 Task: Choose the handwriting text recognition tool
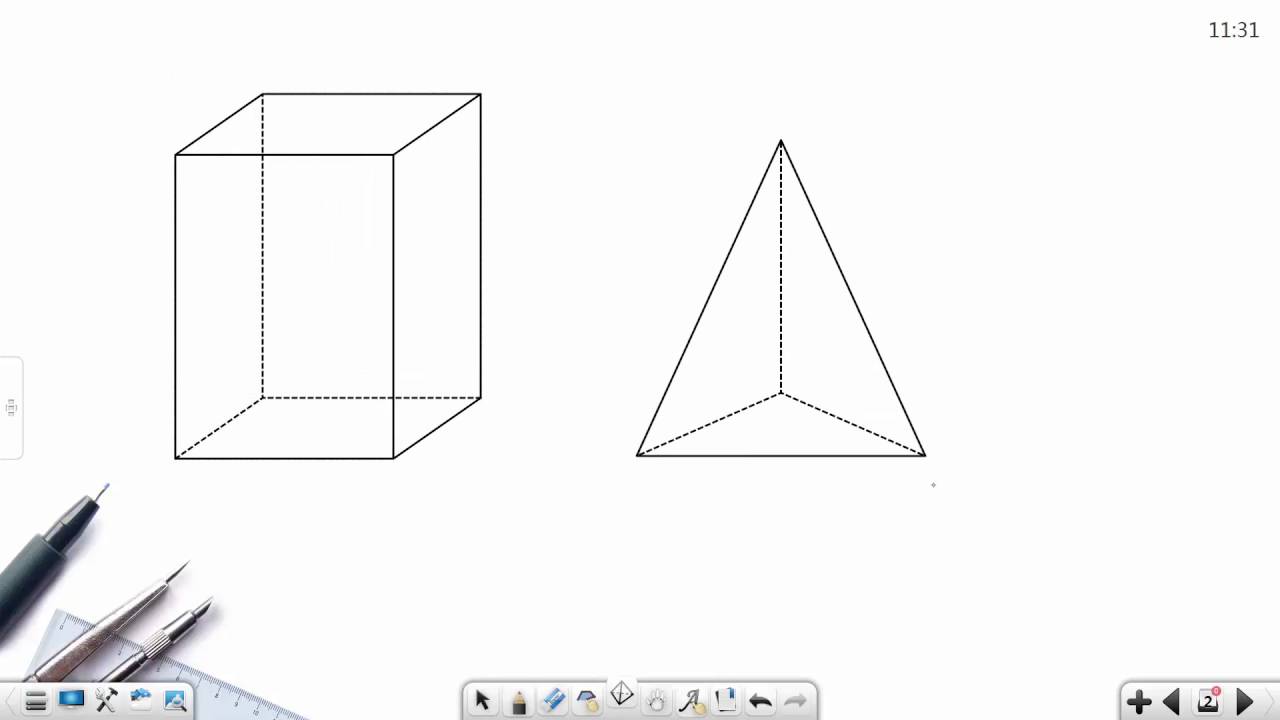coord(691,701)
